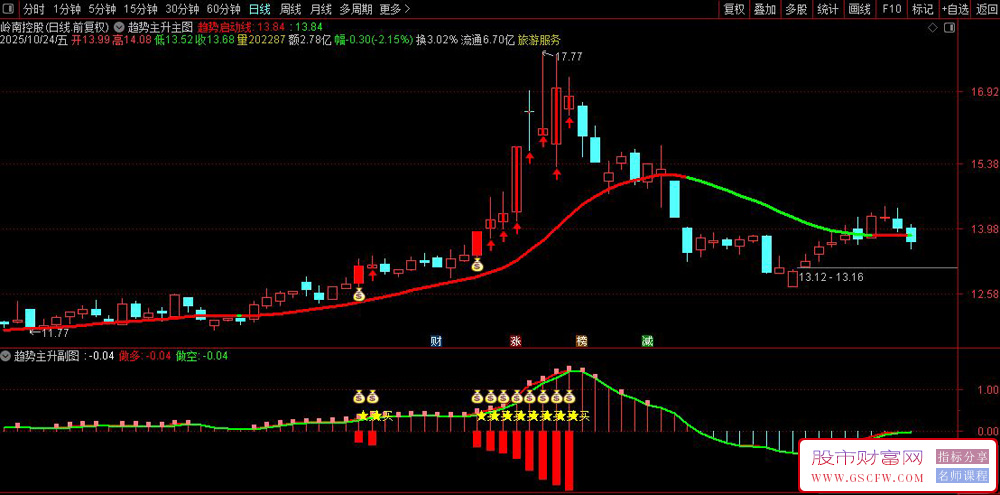This screenshot has height=495, width=1000.
Task: Select the 60分钟 period tab
Action: coord(223,9)
